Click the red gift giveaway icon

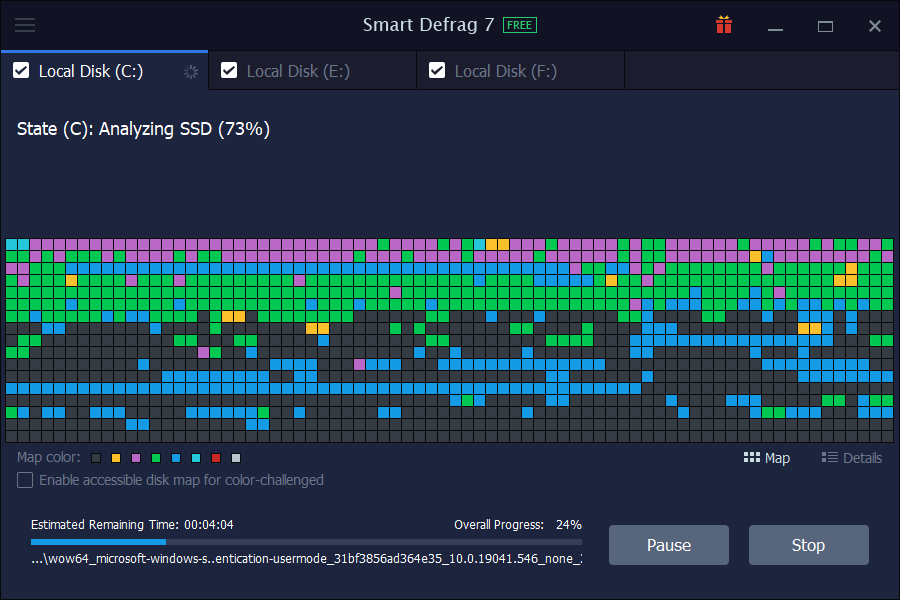724,25
